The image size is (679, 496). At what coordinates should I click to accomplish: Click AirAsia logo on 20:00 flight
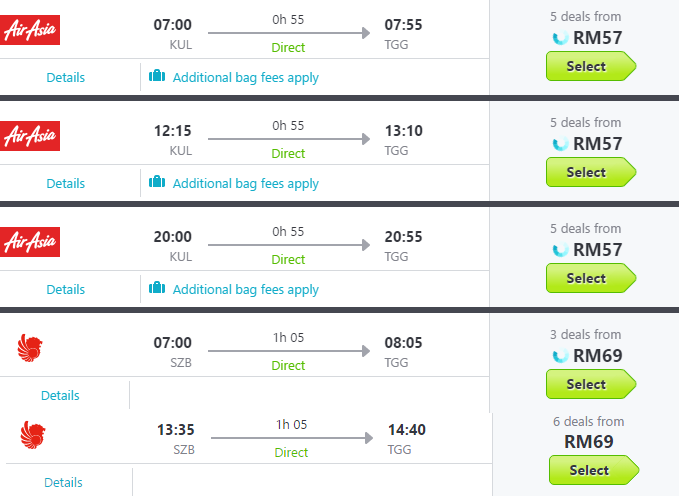[31, 242]
